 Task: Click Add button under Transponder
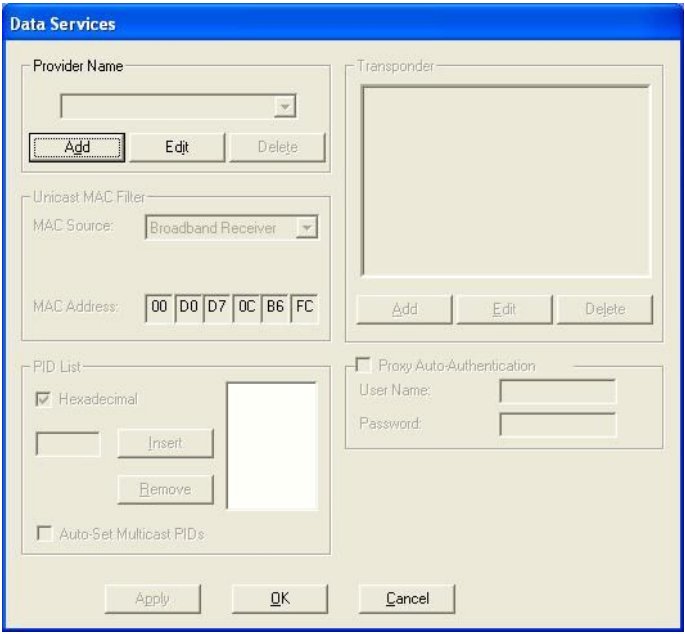(x=405, y=309)
